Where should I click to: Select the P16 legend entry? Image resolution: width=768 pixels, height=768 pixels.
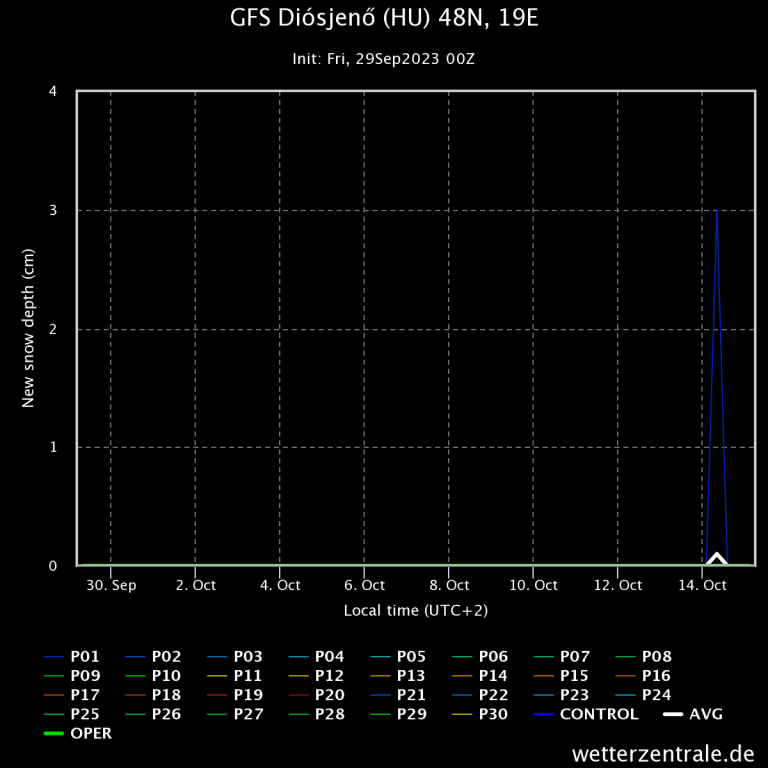[656, 676]
